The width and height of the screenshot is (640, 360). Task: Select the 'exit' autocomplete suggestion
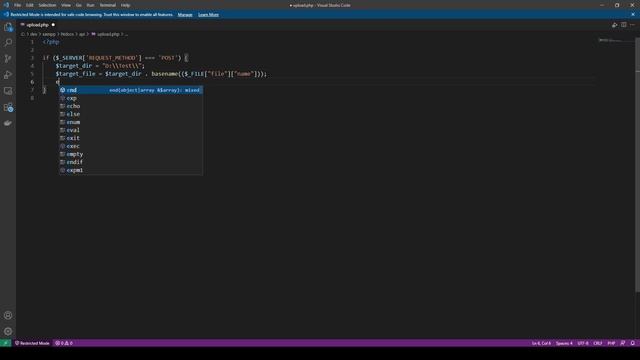(x=131, y=138)
